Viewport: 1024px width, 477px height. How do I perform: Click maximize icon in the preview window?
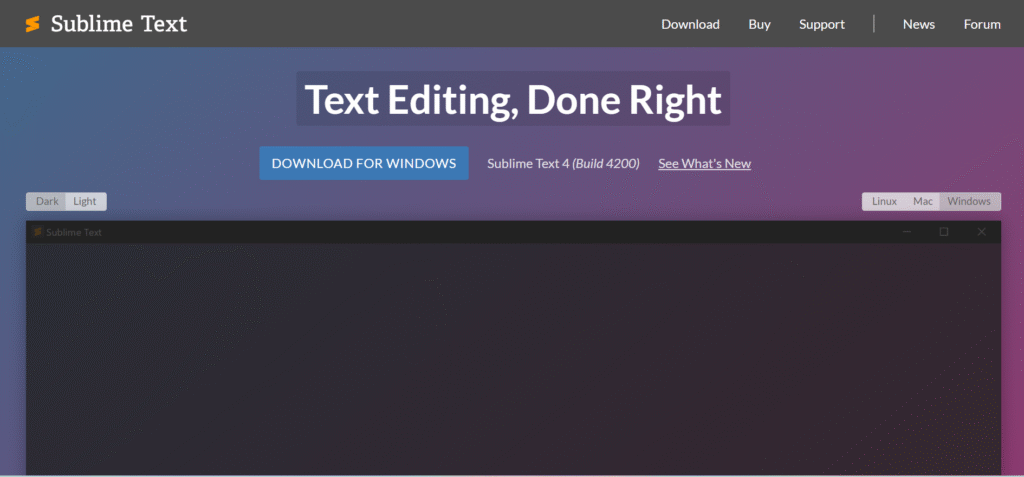coord(943,232)
